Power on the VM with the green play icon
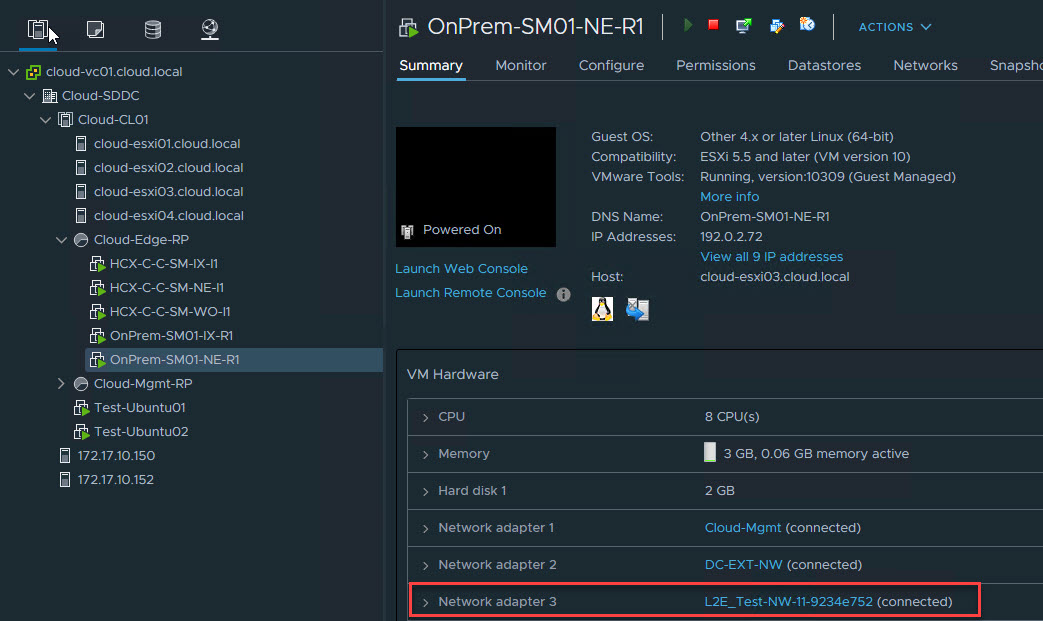This screenshot has height=621, width=1043. [x=688, y=25]
